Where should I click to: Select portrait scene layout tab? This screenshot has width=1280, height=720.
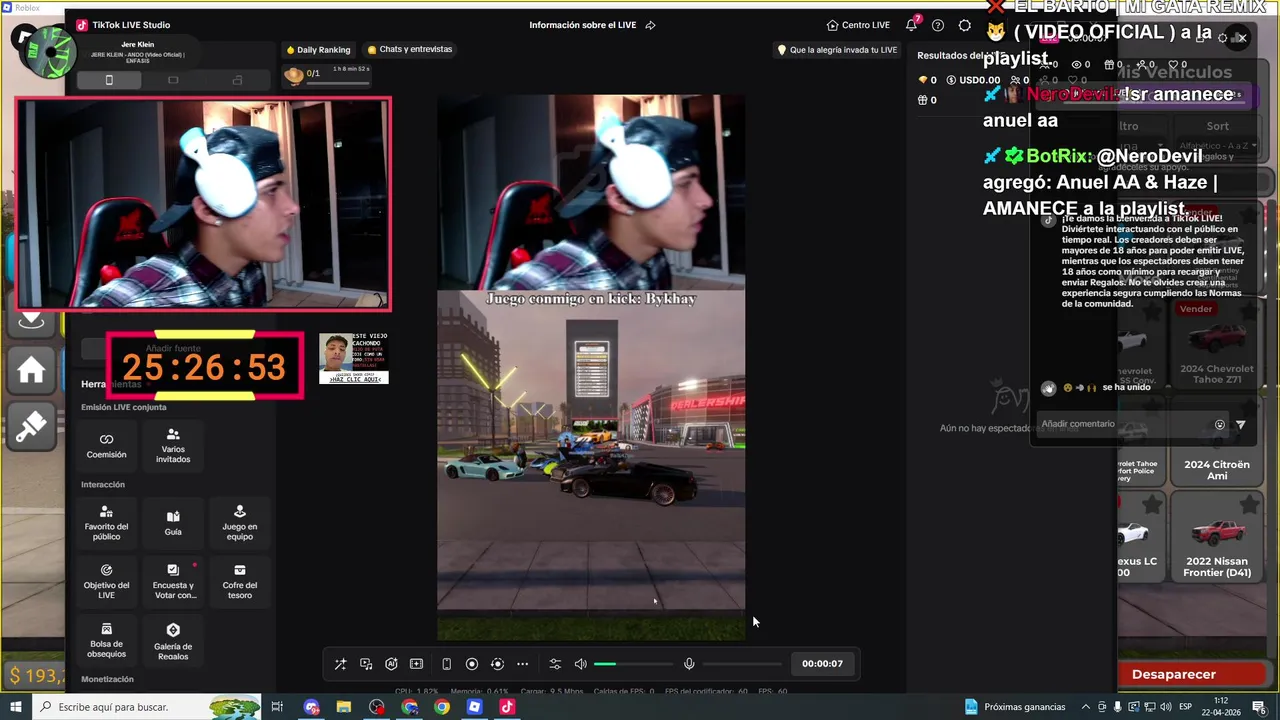pyautogui.click(x=109, y=80)
